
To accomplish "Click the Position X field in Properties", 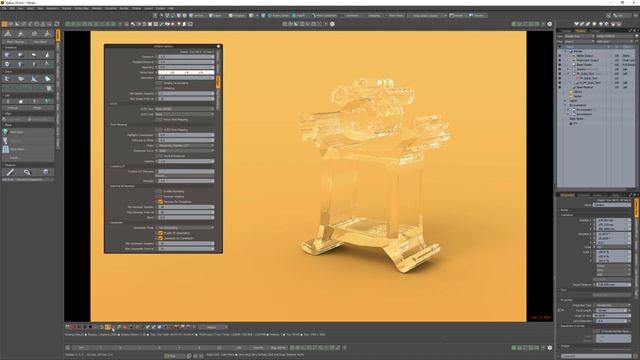I will point(613,220).
